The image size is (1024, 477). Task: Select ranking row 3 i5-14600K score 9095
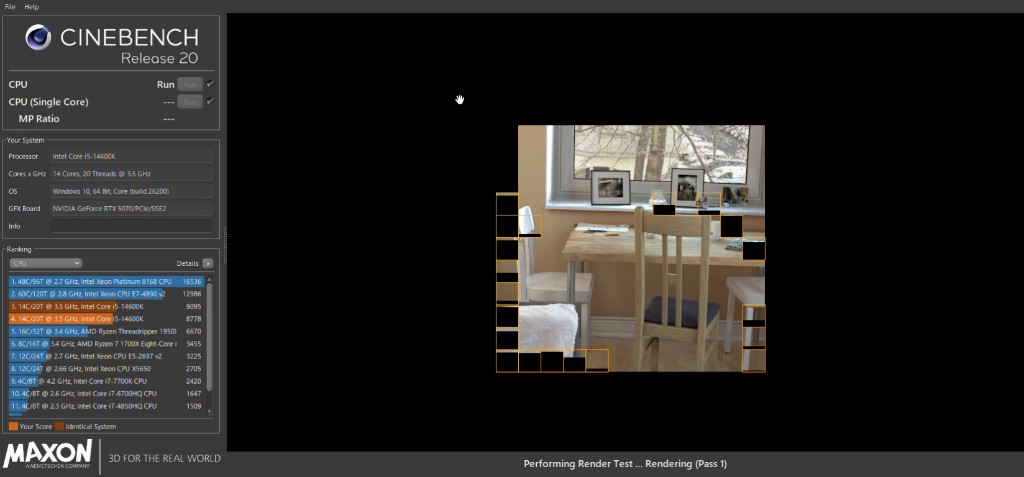tap(106, 306)
